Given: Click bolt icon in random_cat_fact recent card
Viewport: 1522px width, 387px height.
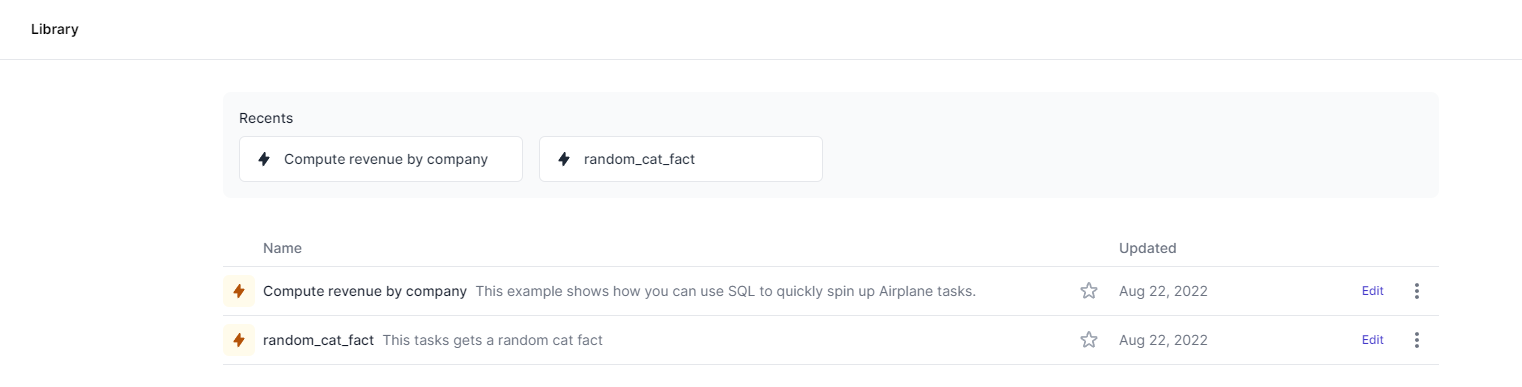Looking at the screenshot, I should point(564,159).
